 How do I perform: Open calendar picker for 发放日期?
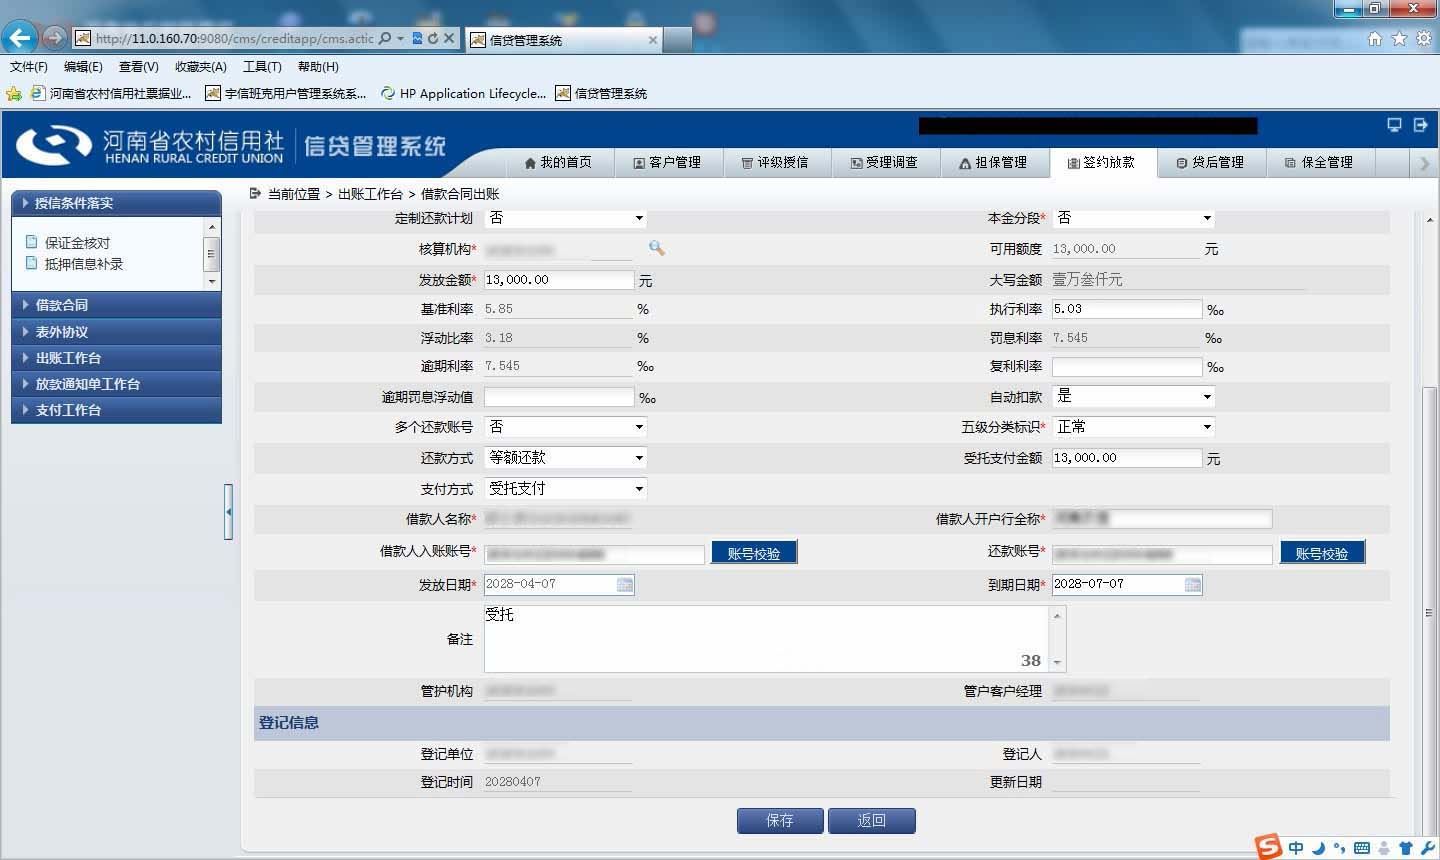pos(625,584)
